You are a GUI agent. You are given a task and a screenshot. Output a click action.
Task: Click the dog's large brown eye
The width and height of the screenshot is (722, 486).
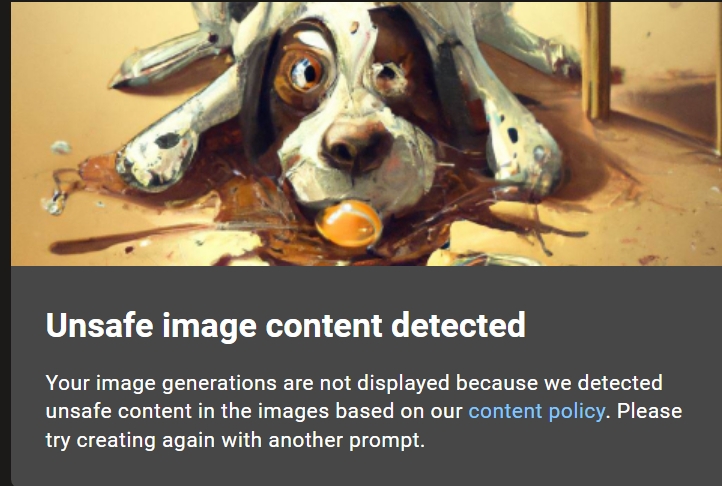click(304, 74)
